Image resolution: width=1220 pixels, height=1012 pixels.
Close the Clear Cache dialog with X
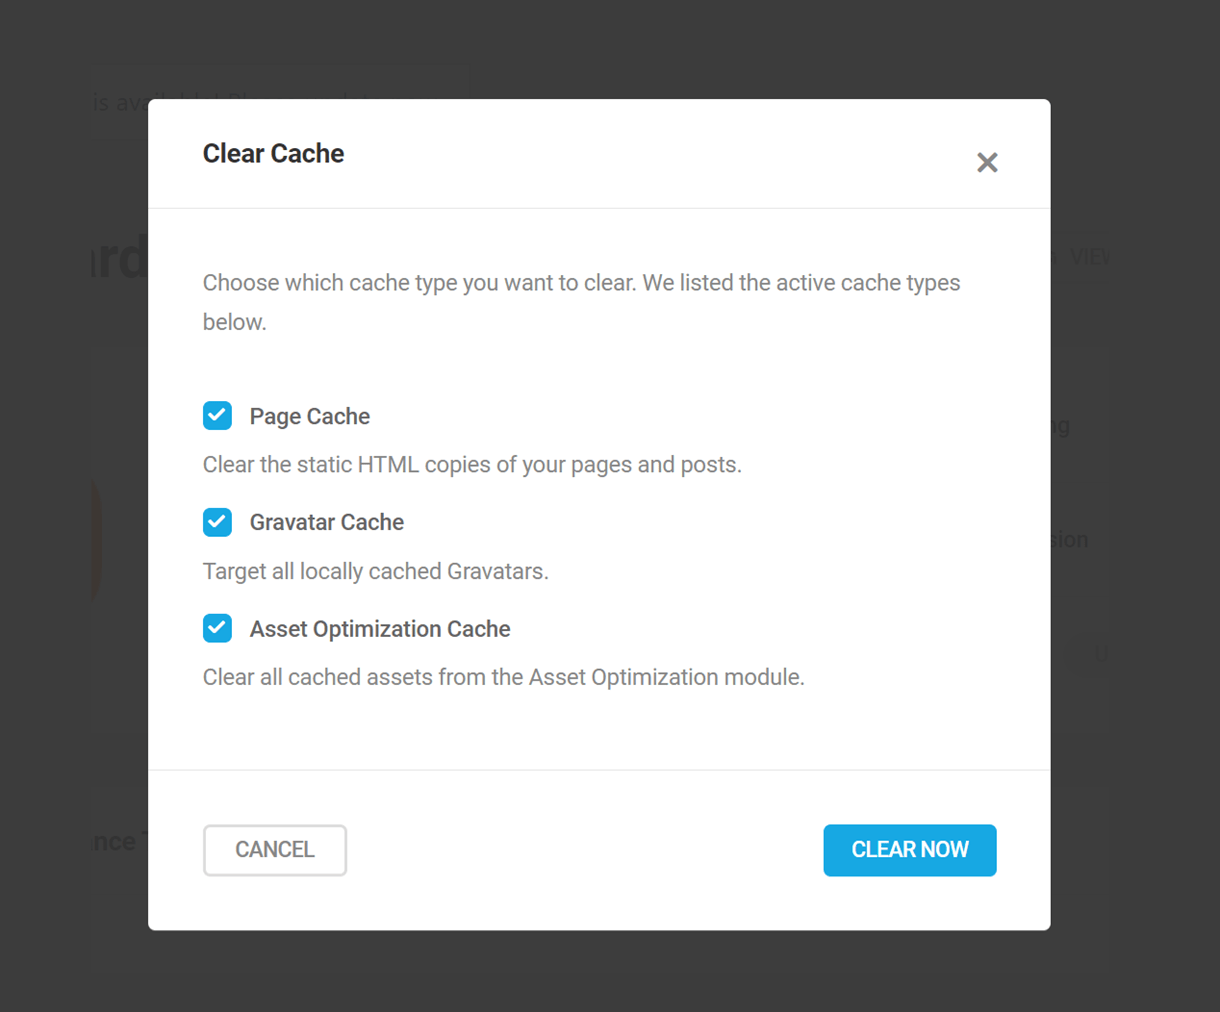coord(987,162)
